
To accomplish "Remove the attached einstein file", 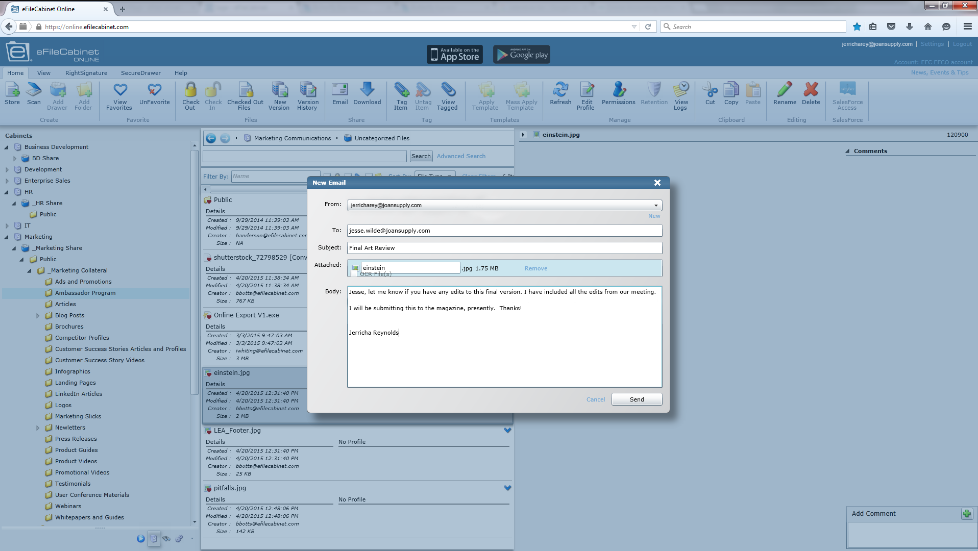I will 536,268.
